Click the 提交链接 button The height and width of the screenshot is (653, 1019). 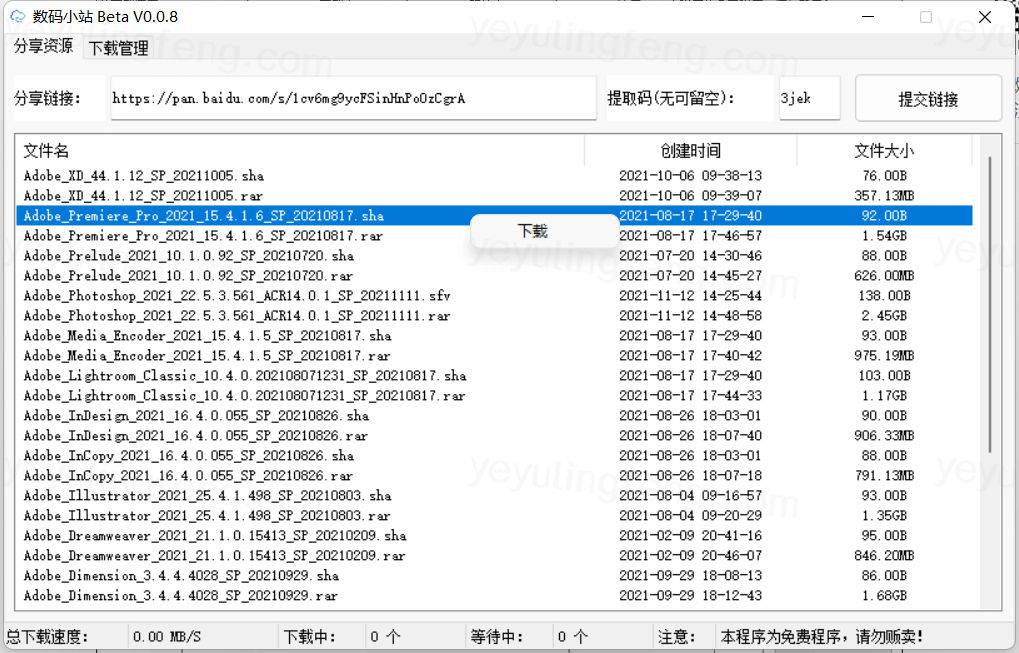(x=928, y=98)
